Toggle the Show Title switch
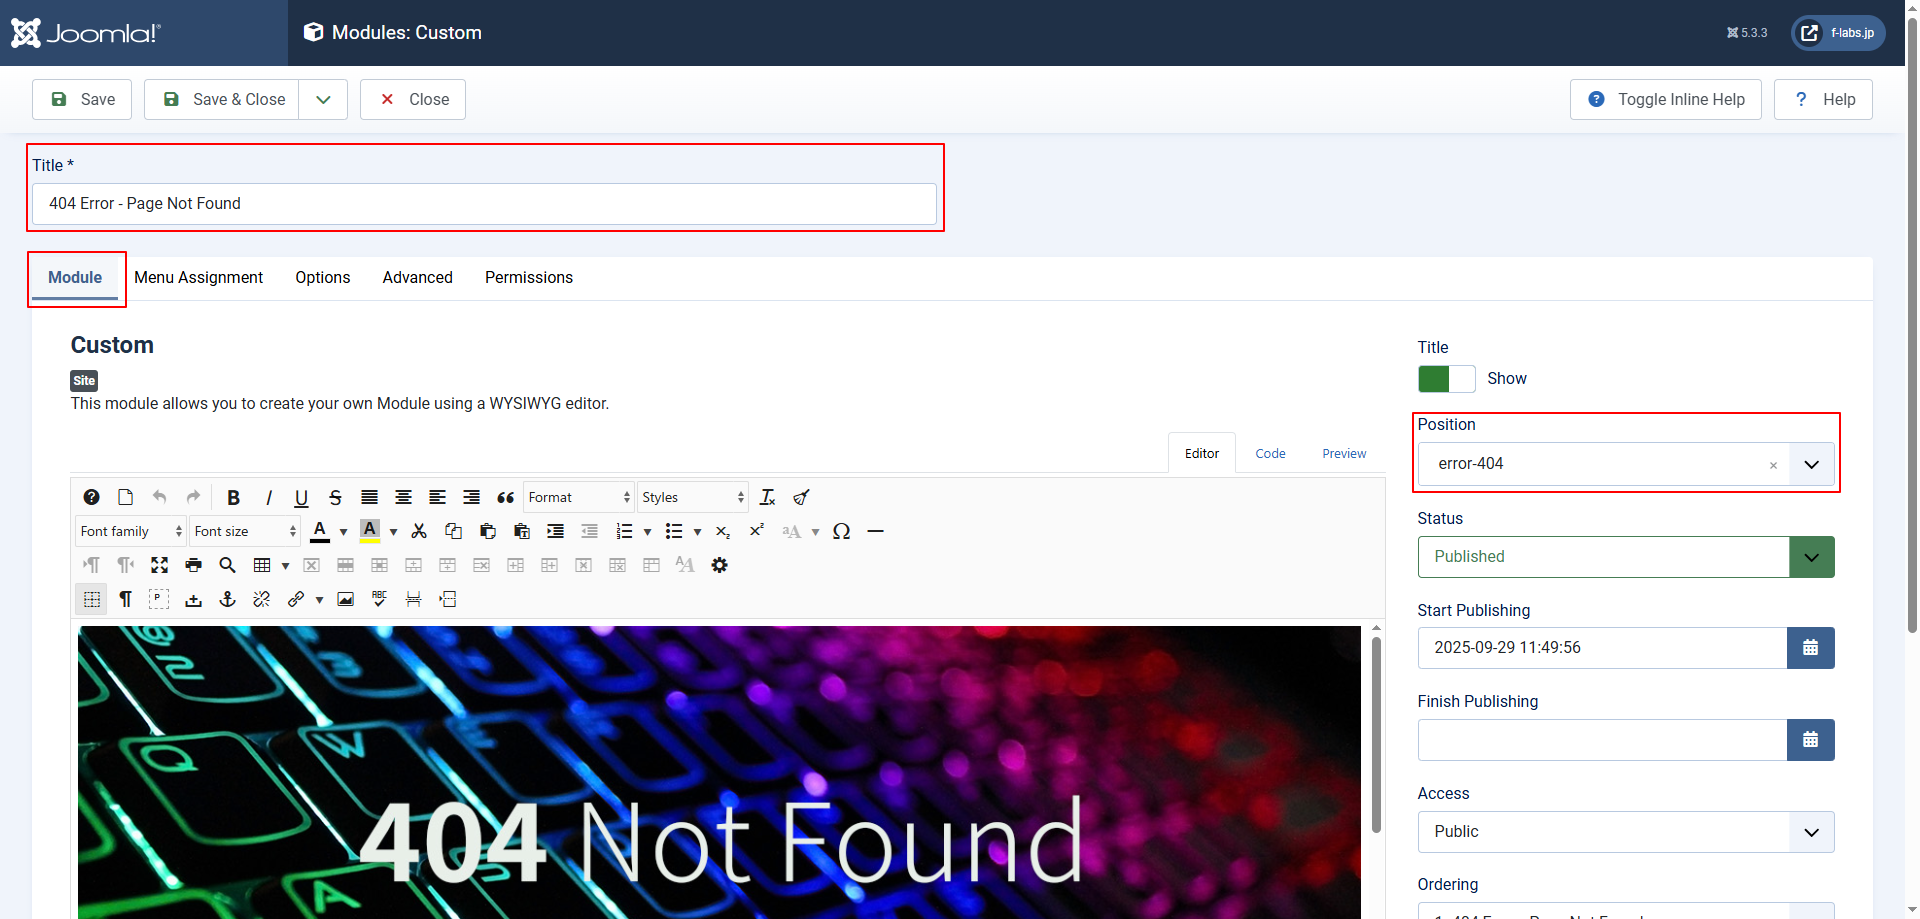The height and width of the screenshot is (919, 1920). coord(1445,379)
